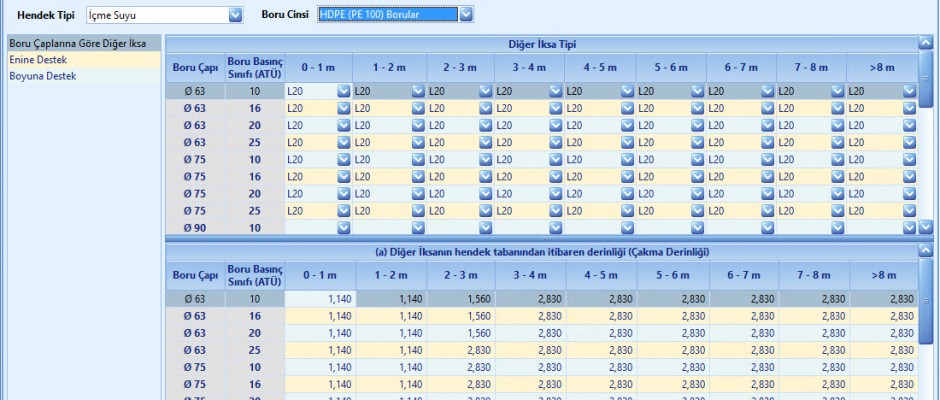Click Boru Basınç Sınıfı header in lower table

(255, 276)
